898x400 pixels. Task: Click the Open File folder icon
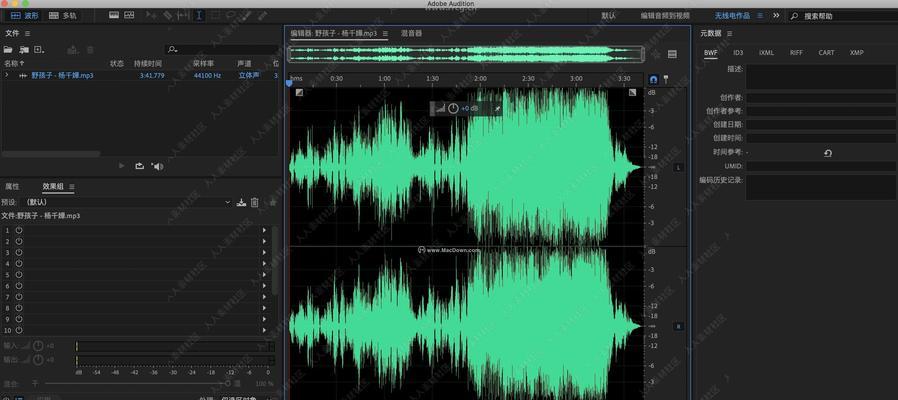pos(9,49)
